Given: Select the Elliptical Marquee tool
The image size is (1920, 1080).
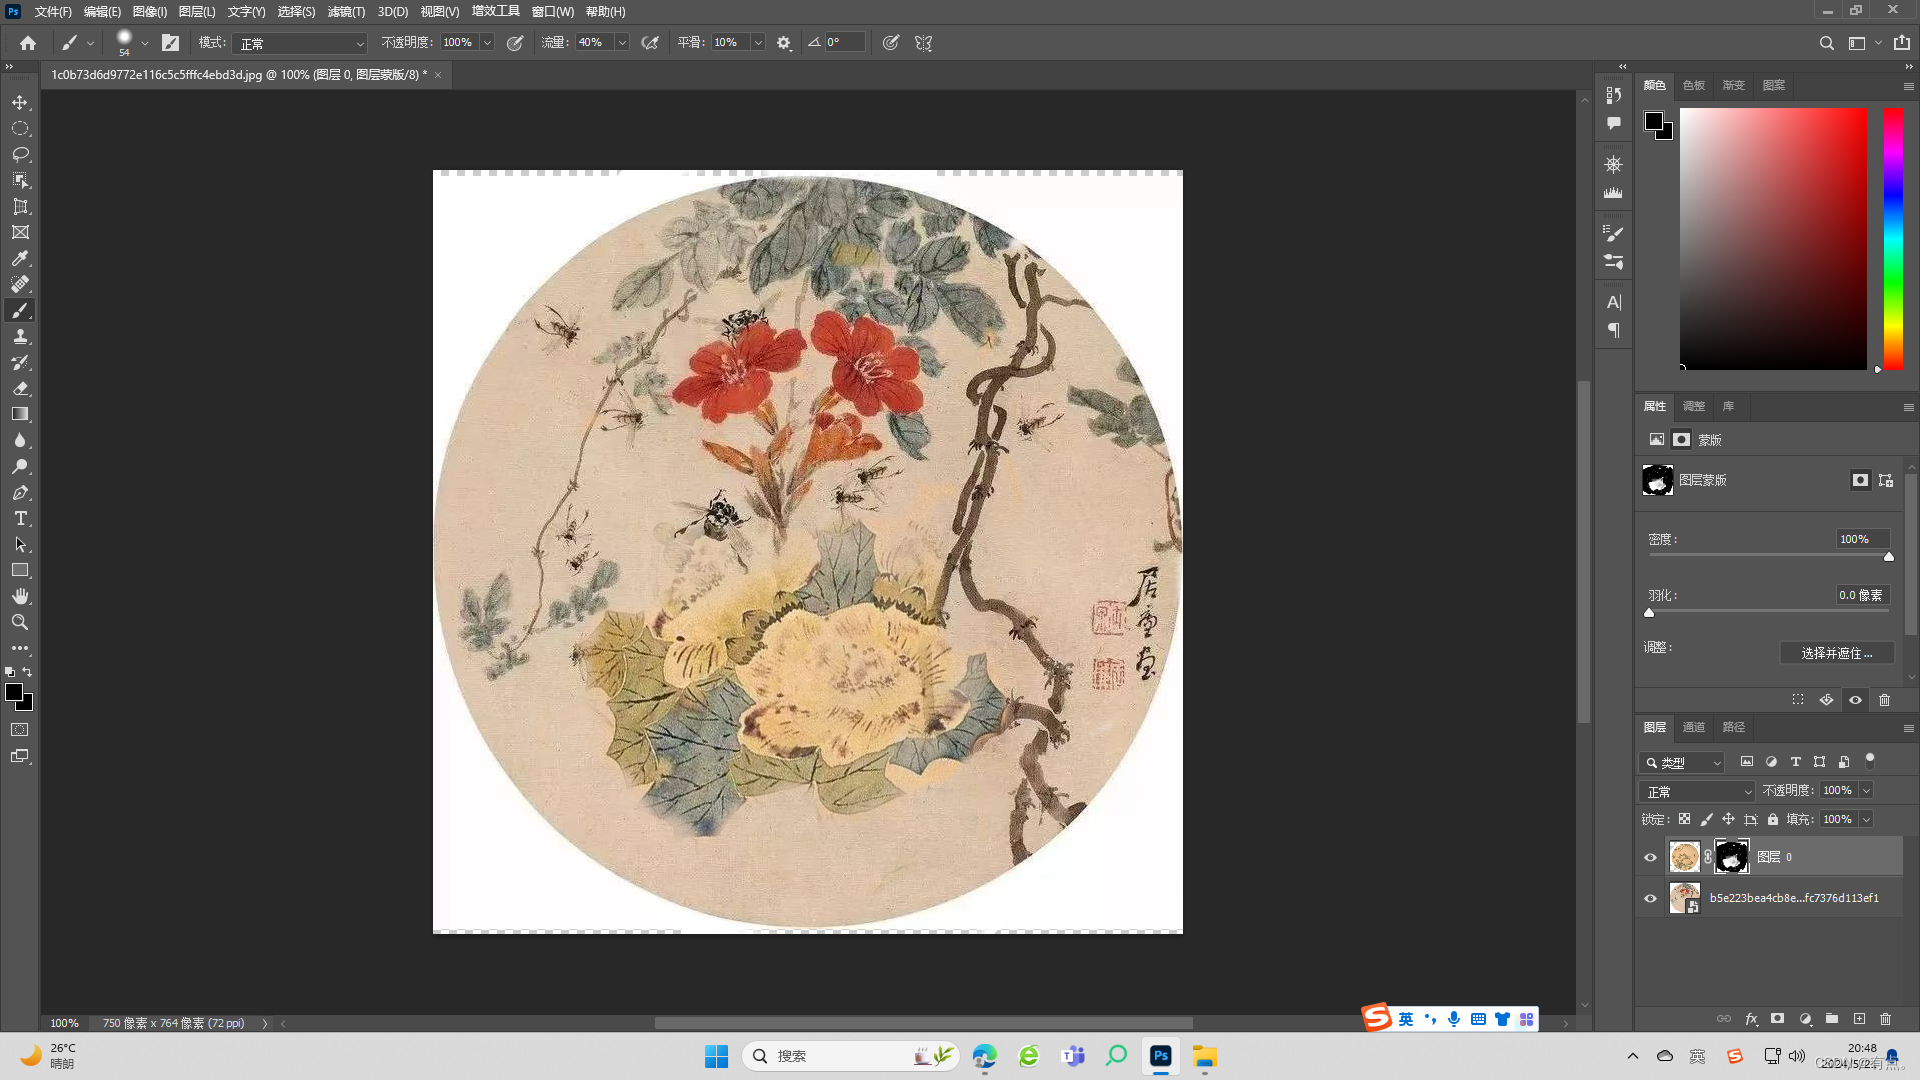Looking at the screenshot, I should pos(20,128).
